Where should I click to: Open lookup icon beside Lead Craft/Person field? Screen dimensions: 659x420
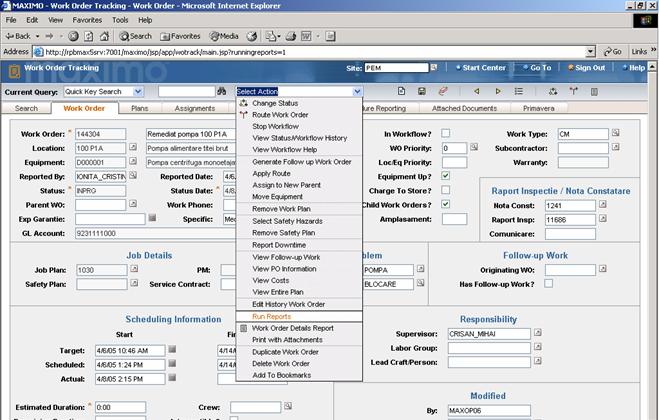pyautogui.click(x=538, y=361)
